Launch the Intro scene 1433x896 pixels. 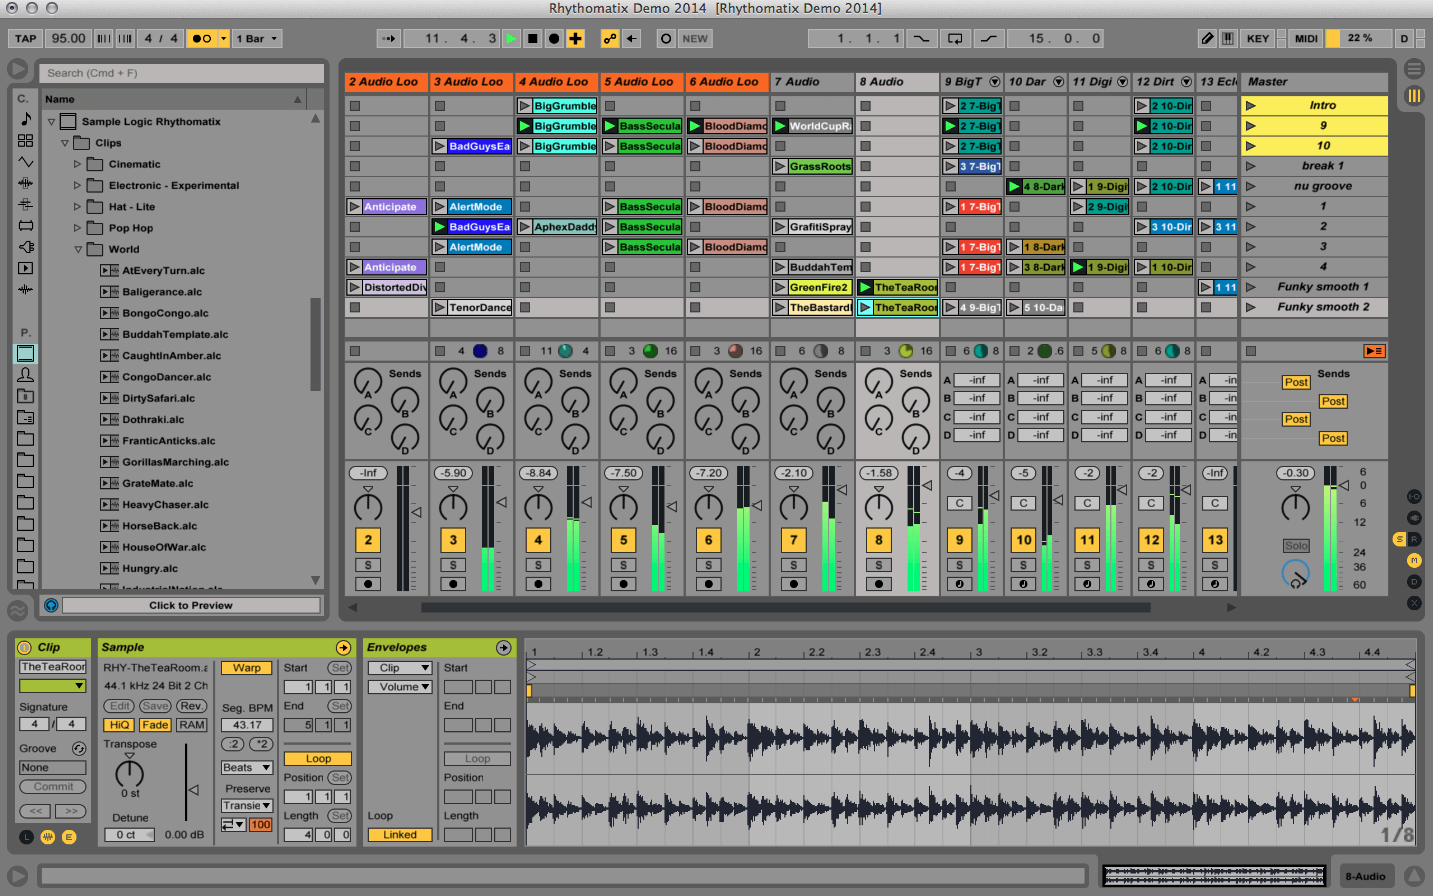[x=1250, y=105]
